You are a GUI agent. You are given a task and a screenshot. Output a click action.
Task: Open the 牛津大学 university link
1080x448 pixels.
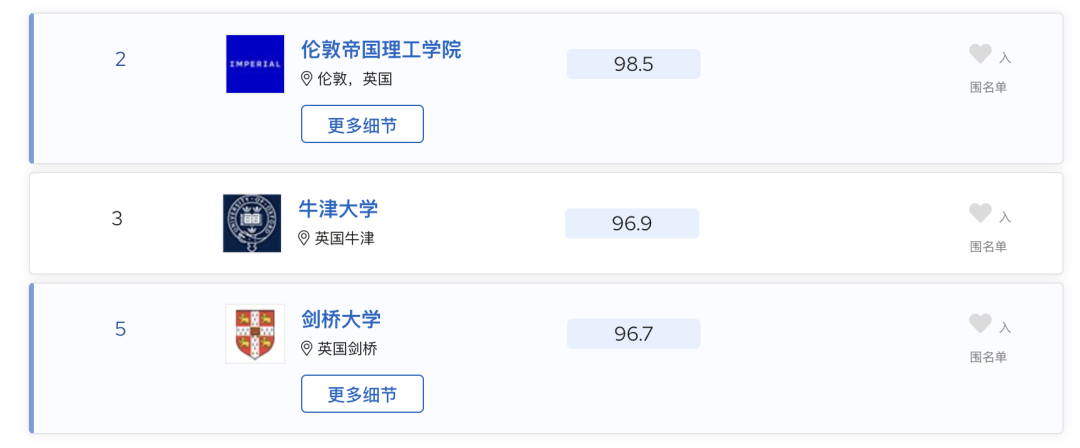pos(338,209)
